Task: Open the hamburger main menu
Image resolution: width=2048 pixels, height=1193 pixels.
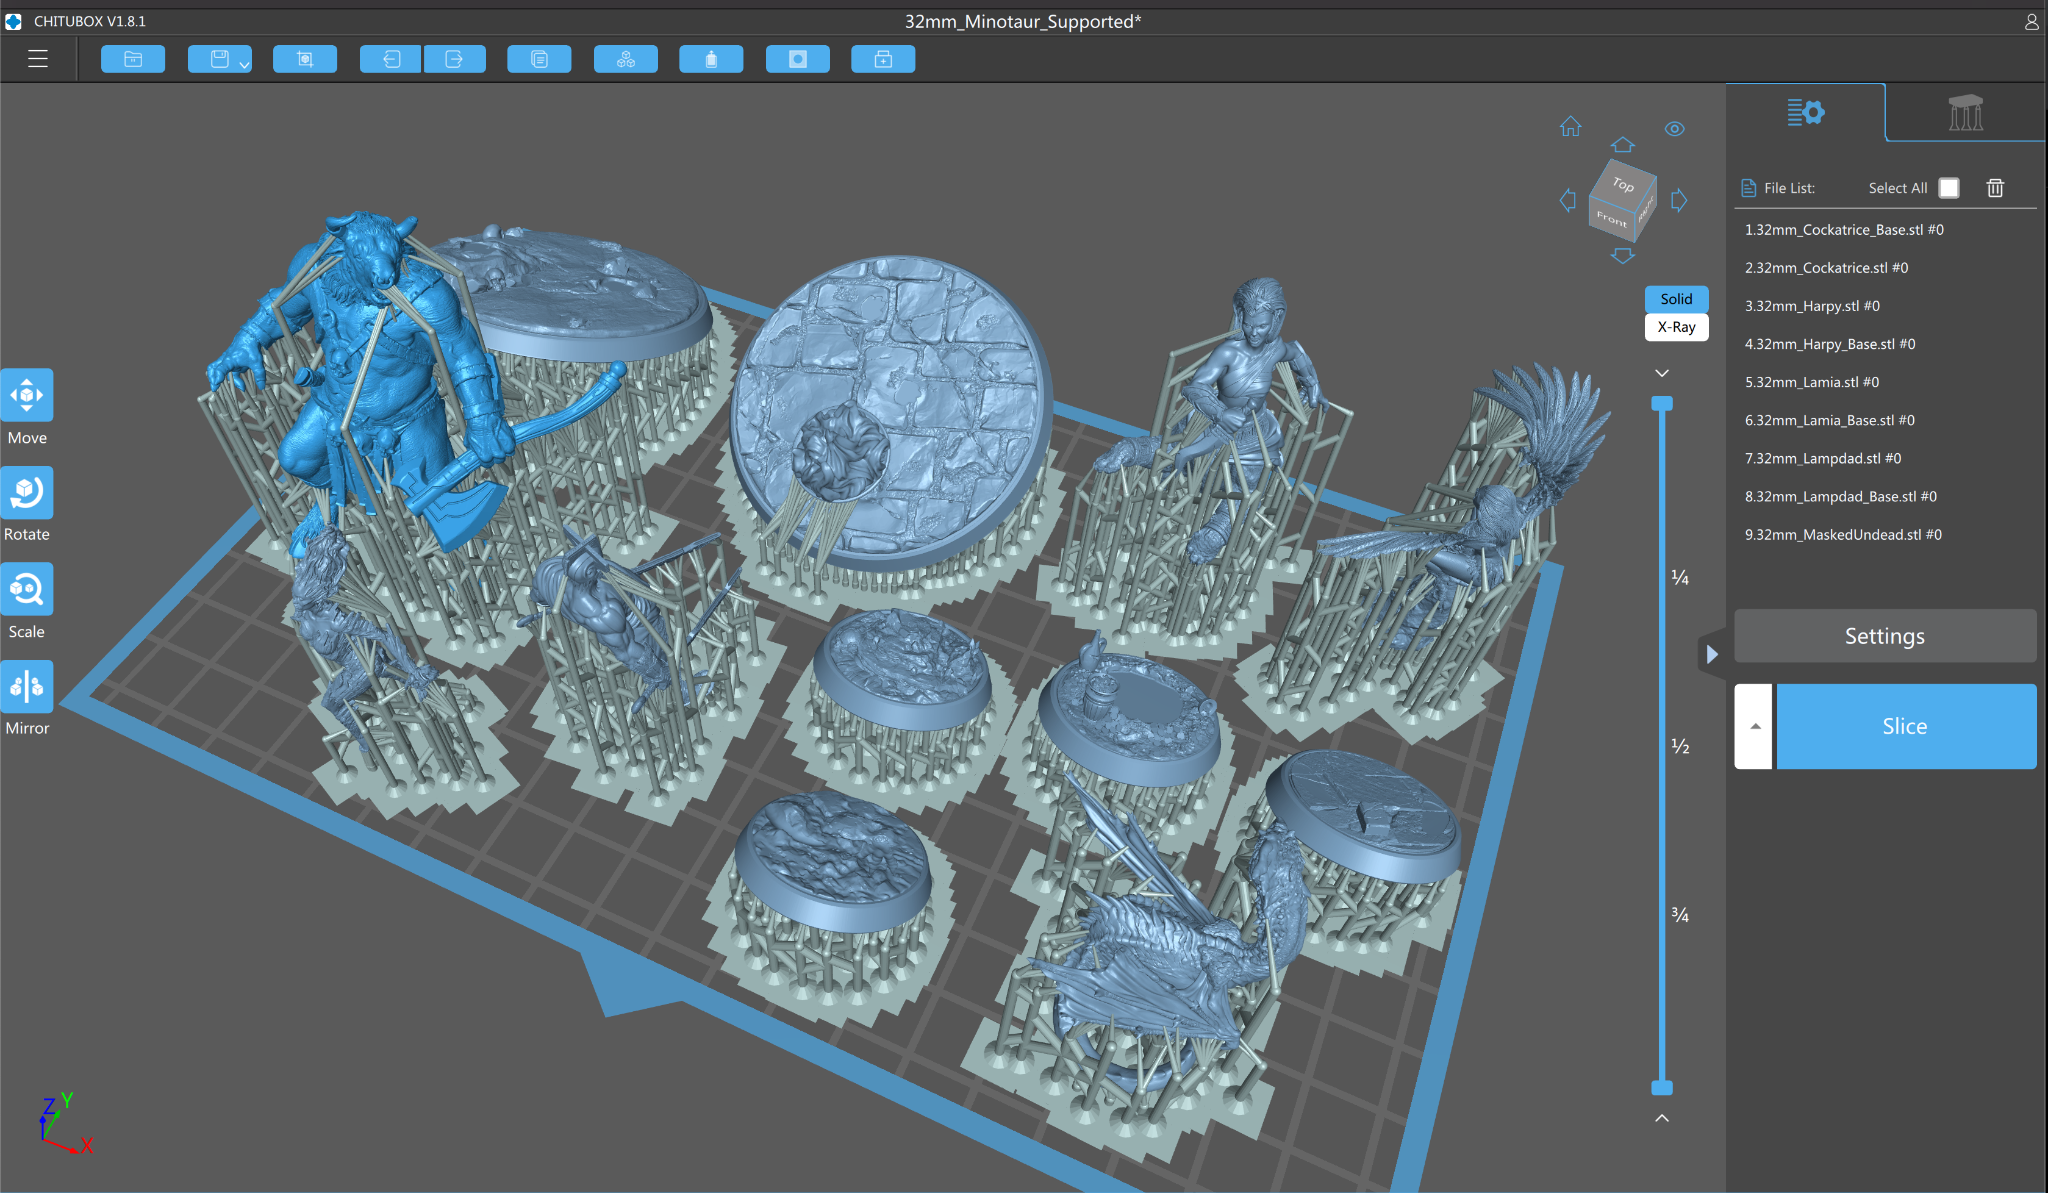Action: point(38,59)
